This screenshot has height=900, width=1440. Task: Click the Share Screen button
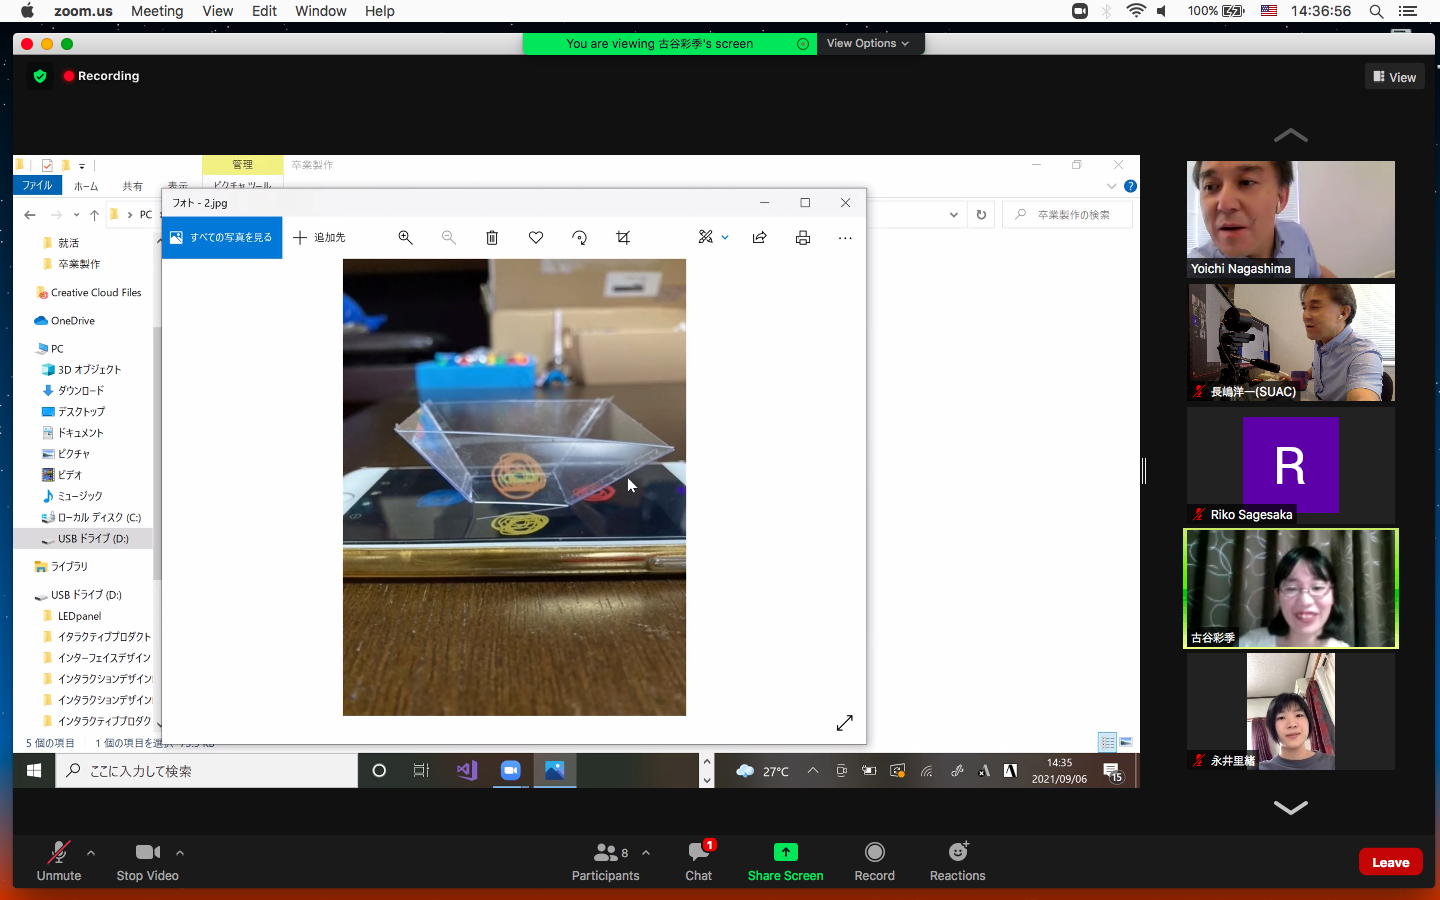click(785, 862)
